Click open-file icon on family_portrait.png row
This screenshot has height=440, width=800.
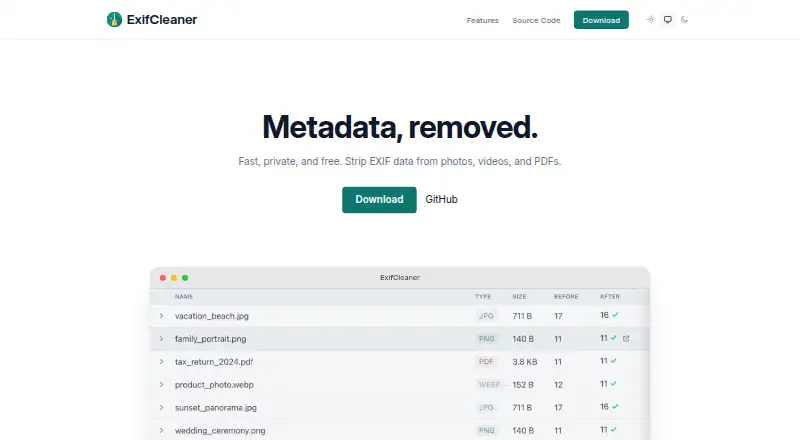pos(626,338)
